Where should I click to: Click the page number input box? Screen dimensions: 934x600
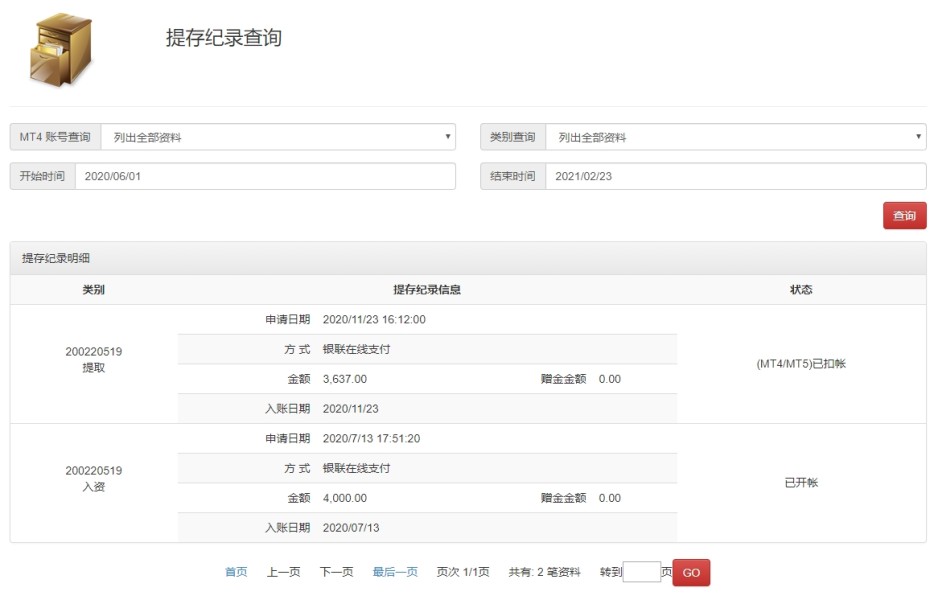point(641,572)
